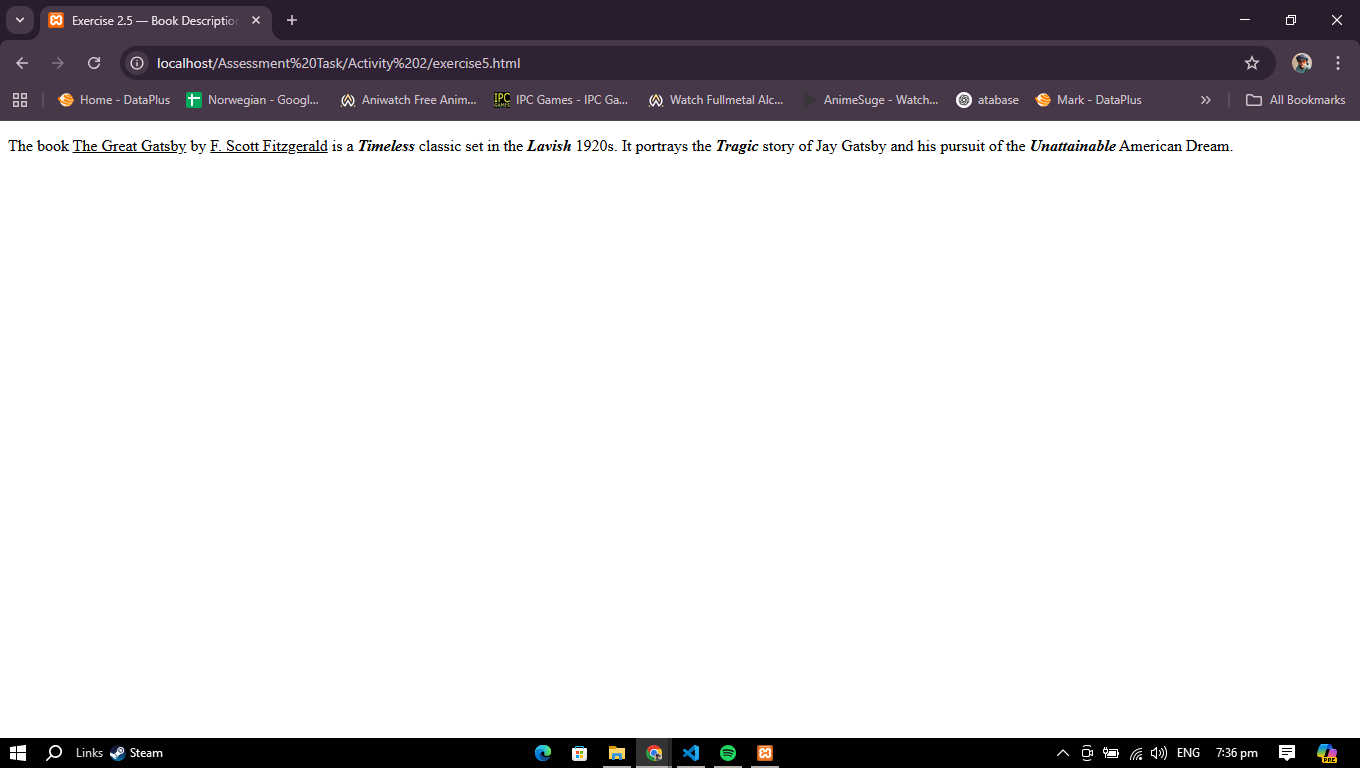This screenshot has width=1360, height=768.
Task: Select the Exercise 2.5 Book Description tab
Action: tap(150, 20)
